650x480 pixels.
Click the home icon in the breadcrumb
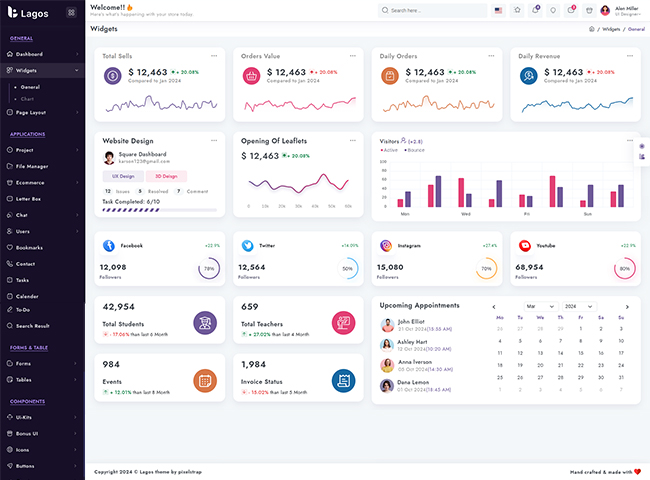592,29
